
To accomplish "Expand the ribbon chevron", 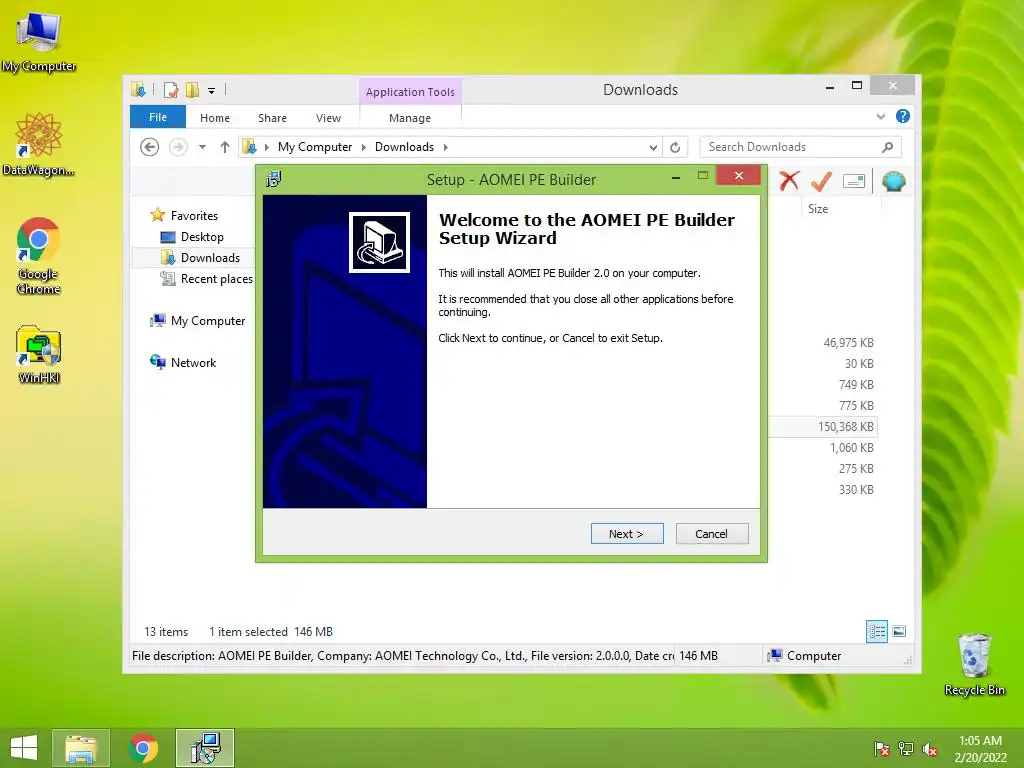I will (880, 116).
